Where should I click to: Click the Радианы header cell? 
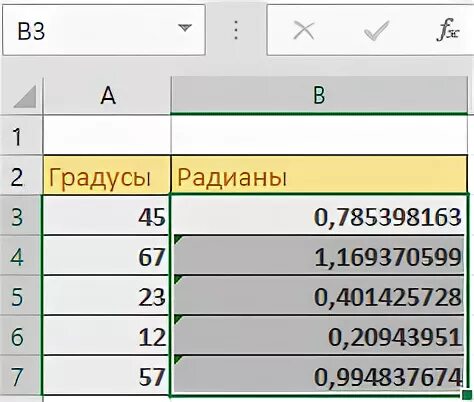pyautogui.click(x=319, y=175)
